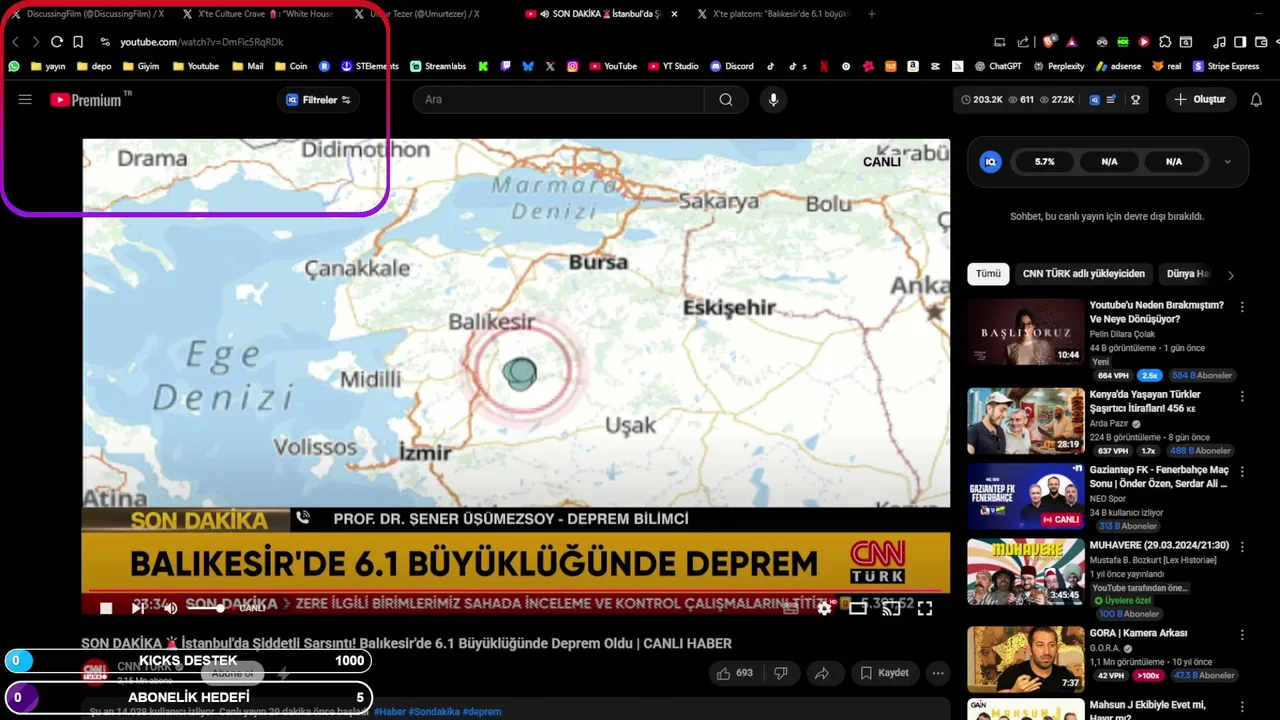Start voice search with the microphone
1280x720 pixels.
click(x=772, y=100)
